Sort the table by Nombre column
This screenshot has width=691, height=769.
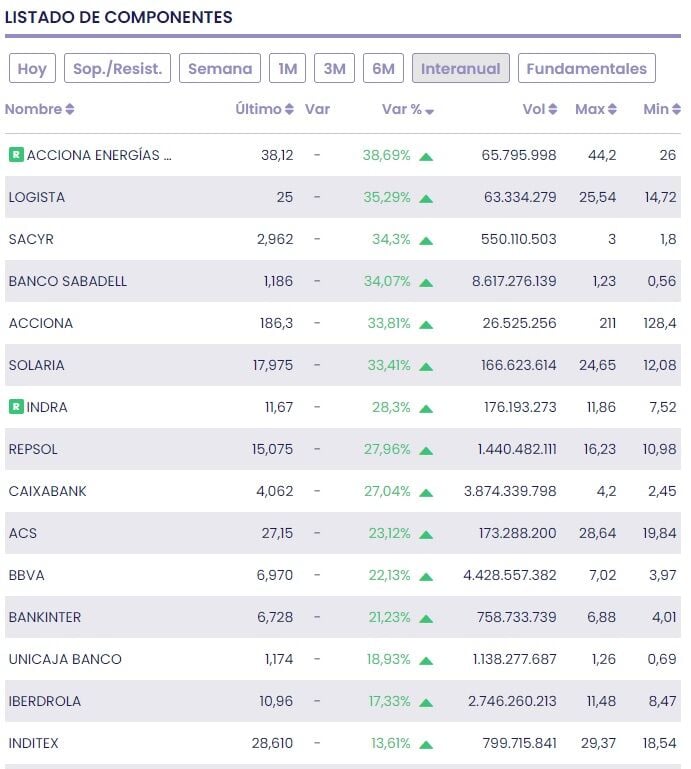(x=39, y=109)
